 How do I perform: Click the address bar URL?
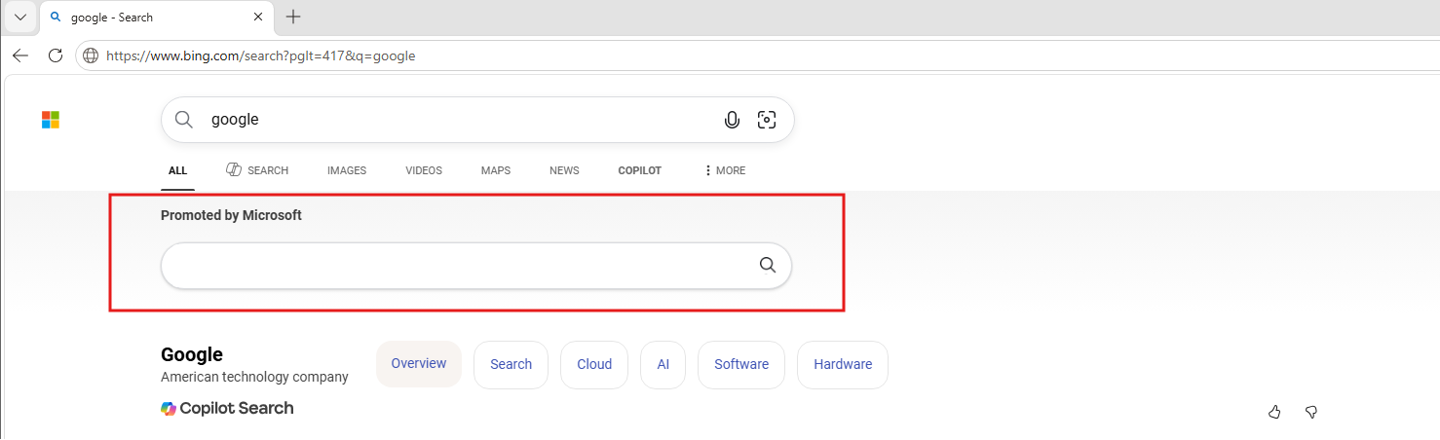[x=261, y=56]
